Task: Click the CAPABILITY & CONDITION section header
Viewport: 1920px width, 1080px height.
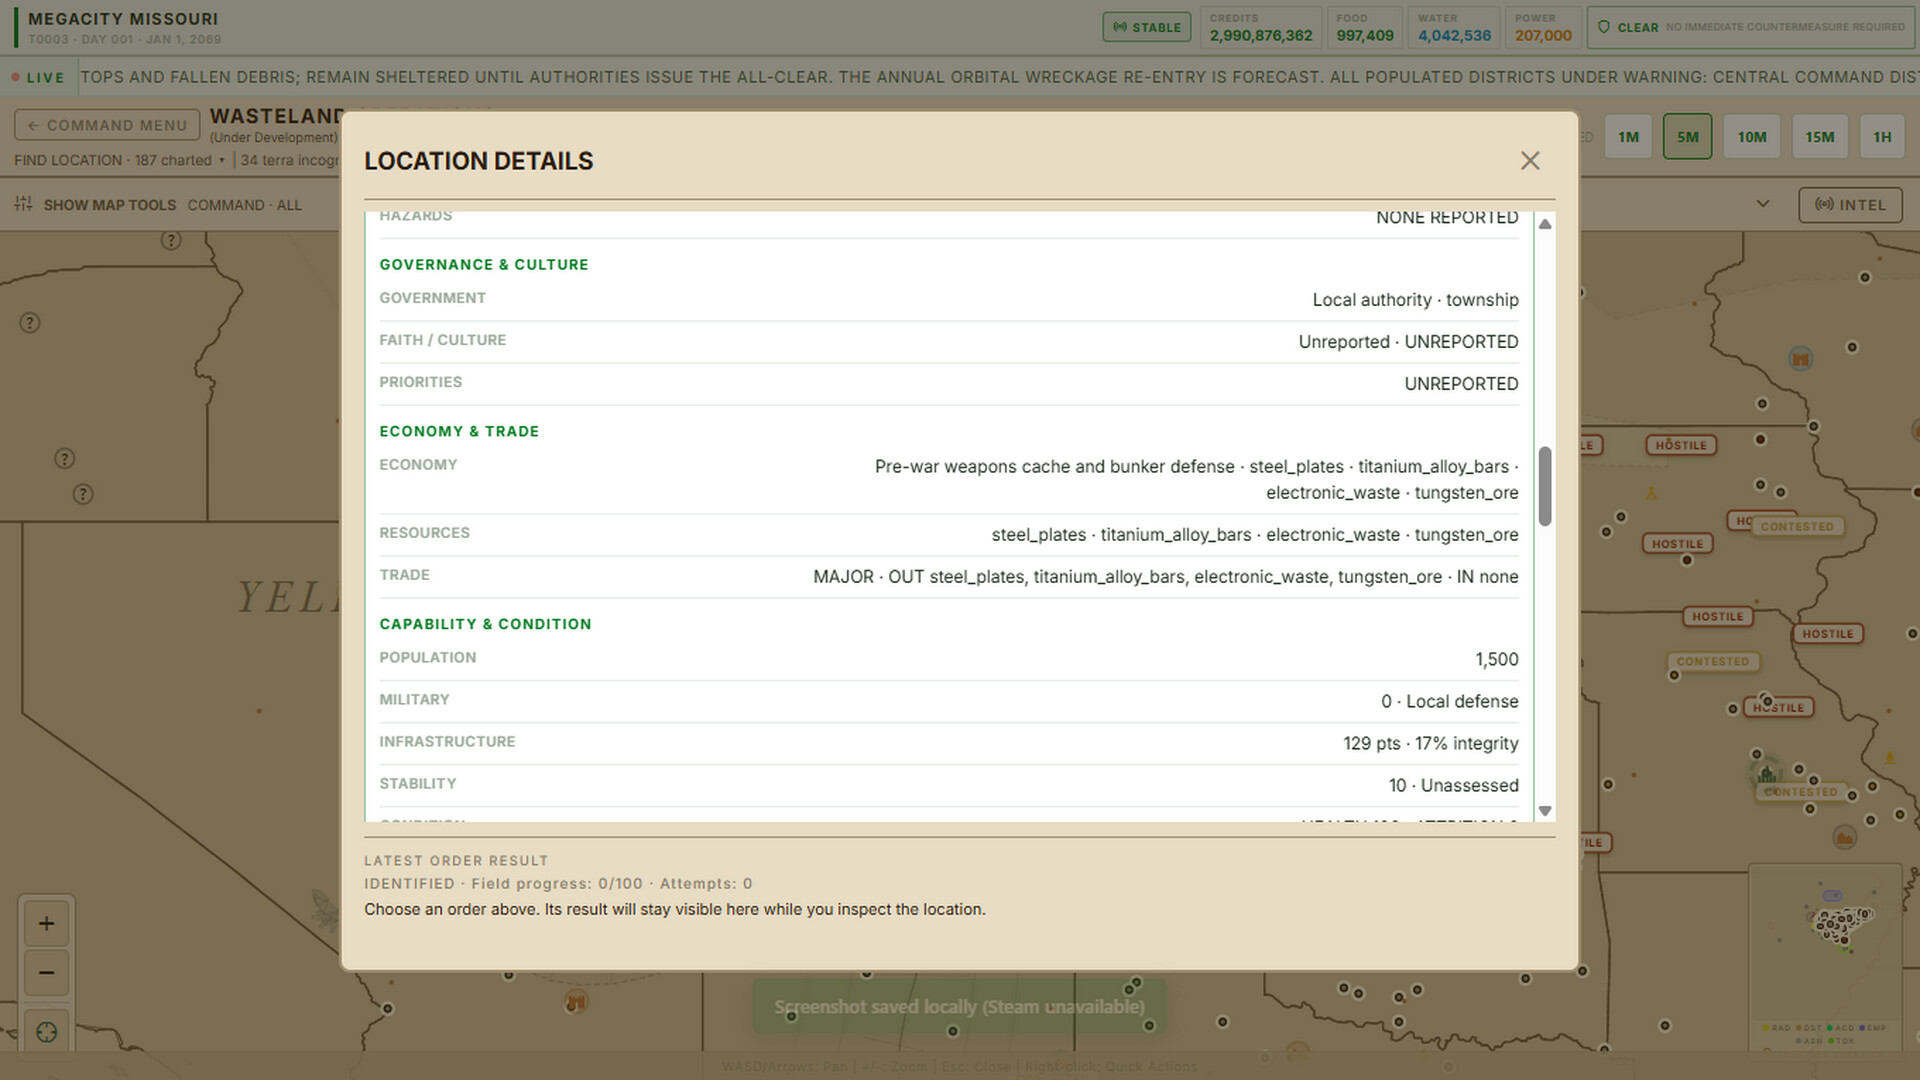Action: click(485, 624)
